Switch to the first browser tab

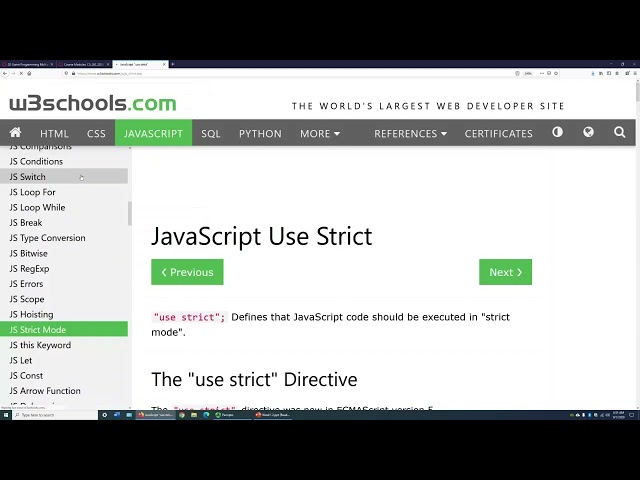[x=27, y=64]
